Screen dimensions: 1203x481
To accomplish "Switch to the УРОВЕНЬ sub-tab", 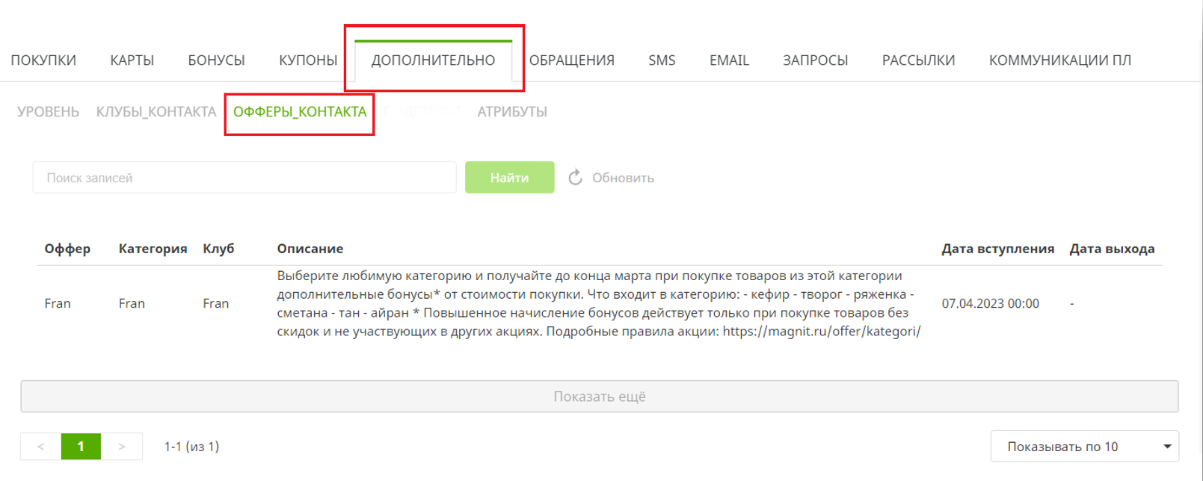I will (x=48, y=112).
